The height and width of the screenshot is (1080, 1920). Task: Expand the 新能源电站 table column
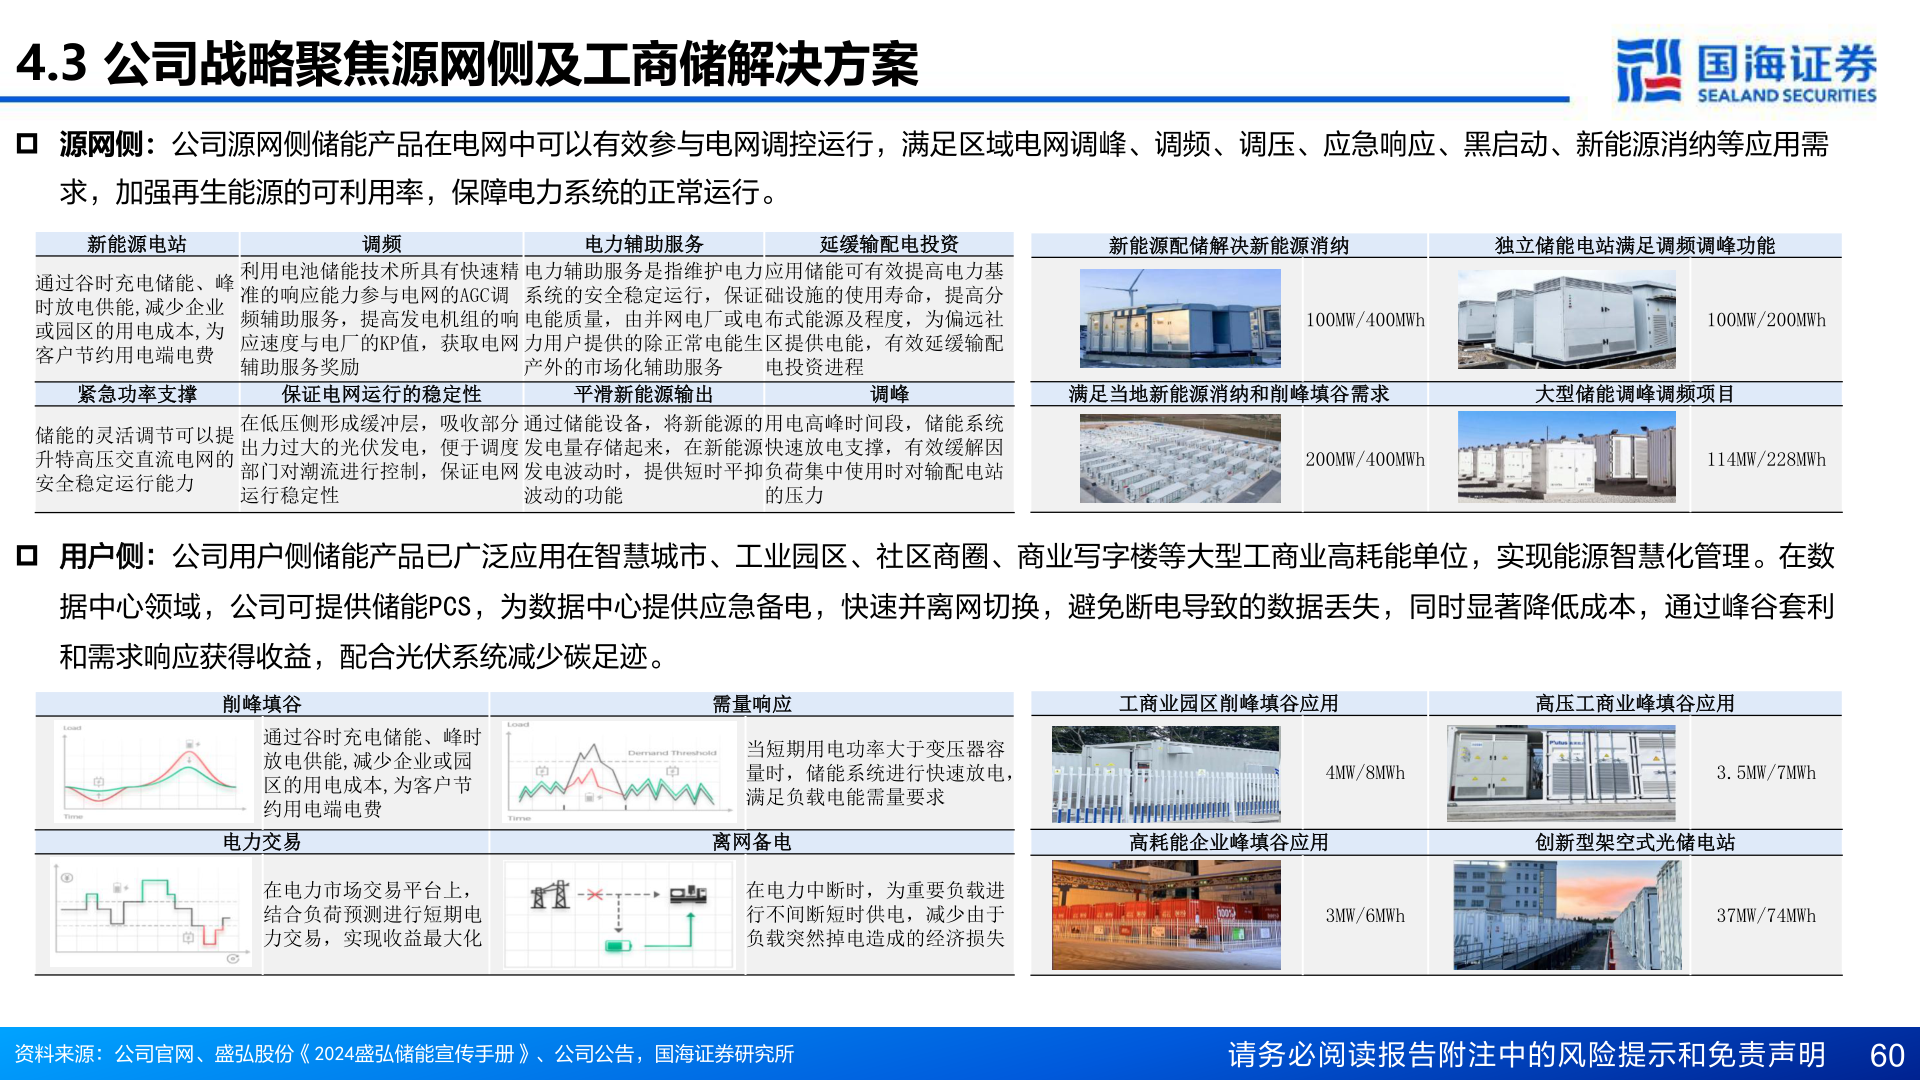[137, 242]
